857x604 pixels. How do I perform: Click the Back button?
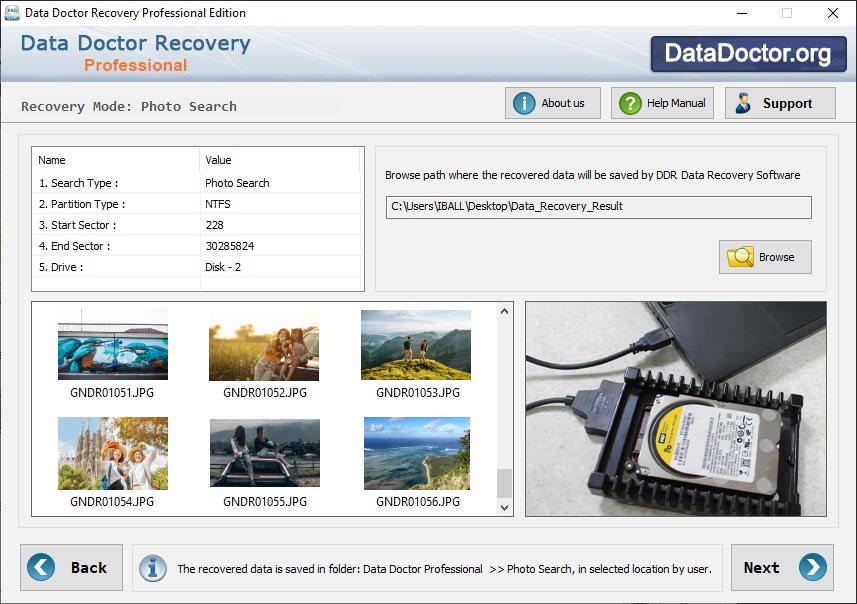pyautogui.click(x=71, y=568)
